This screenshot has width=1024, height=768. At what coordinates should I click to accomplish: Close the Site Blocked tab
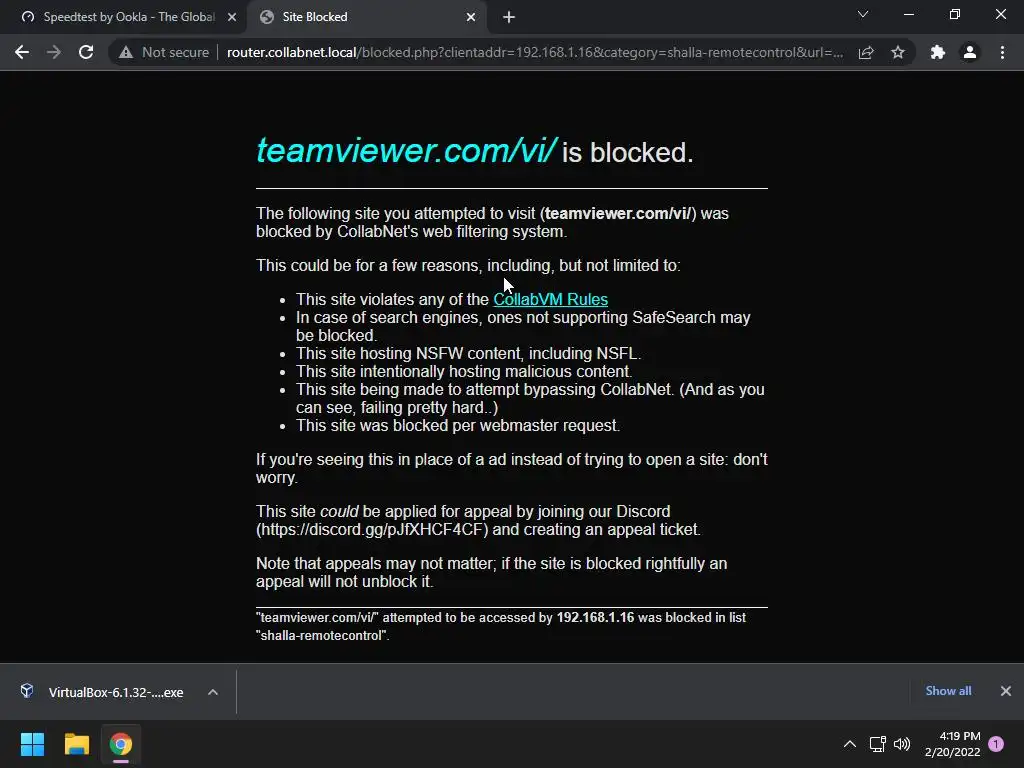[471, 17]
